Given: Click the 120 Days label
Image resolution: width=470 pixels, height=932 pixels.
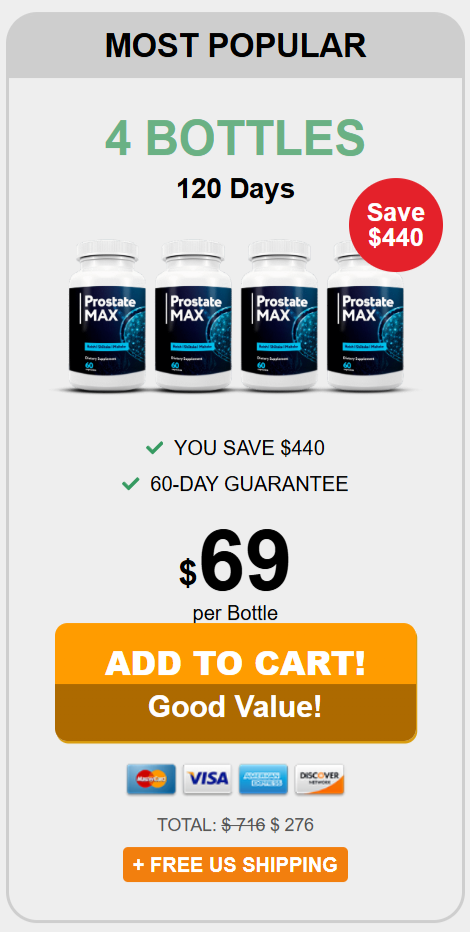Looking at the screenshot, I should point(235,190).
